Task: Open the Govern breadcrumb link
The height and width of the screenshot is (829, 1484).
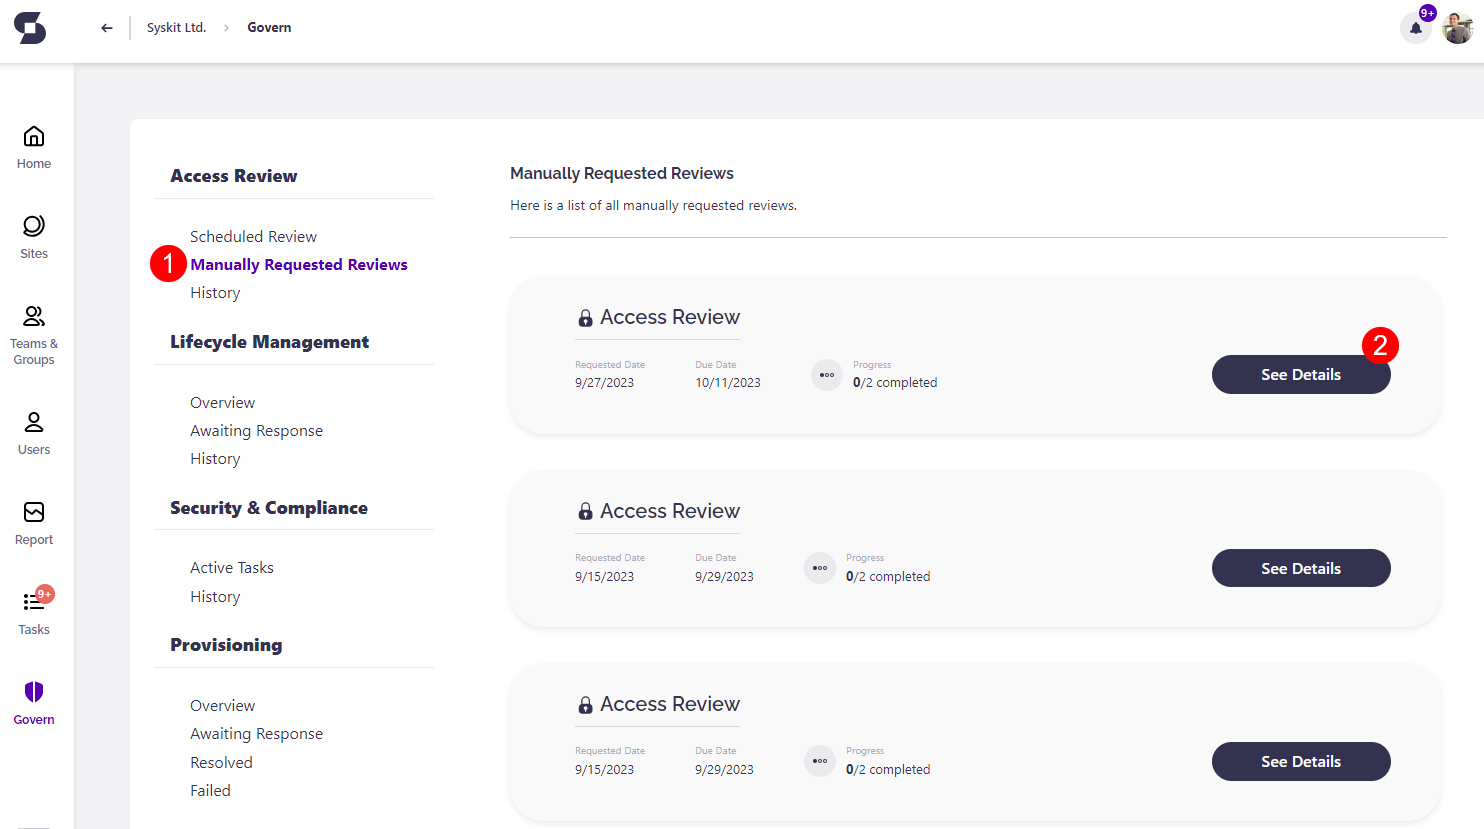Action: 268,27
